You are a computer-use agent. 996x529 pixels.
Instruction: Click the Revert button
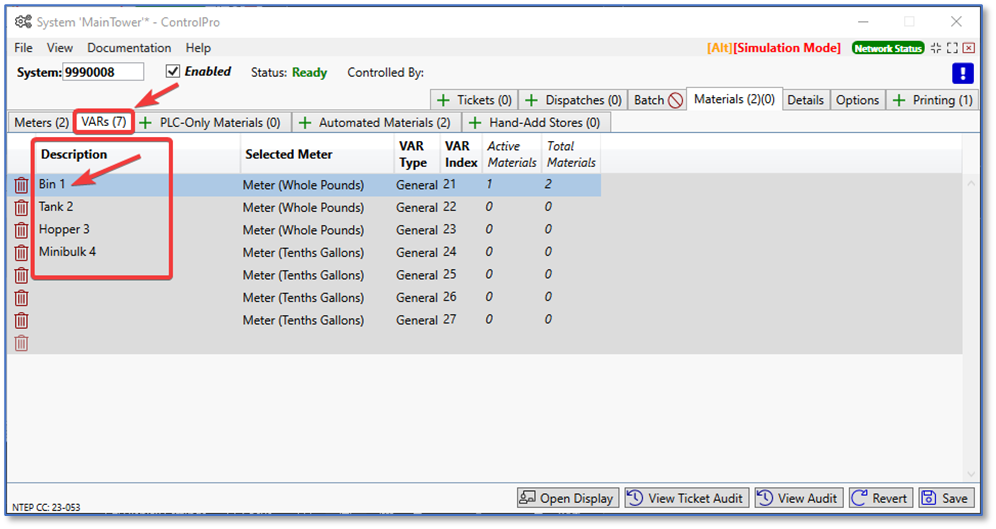tap(879, 498)
